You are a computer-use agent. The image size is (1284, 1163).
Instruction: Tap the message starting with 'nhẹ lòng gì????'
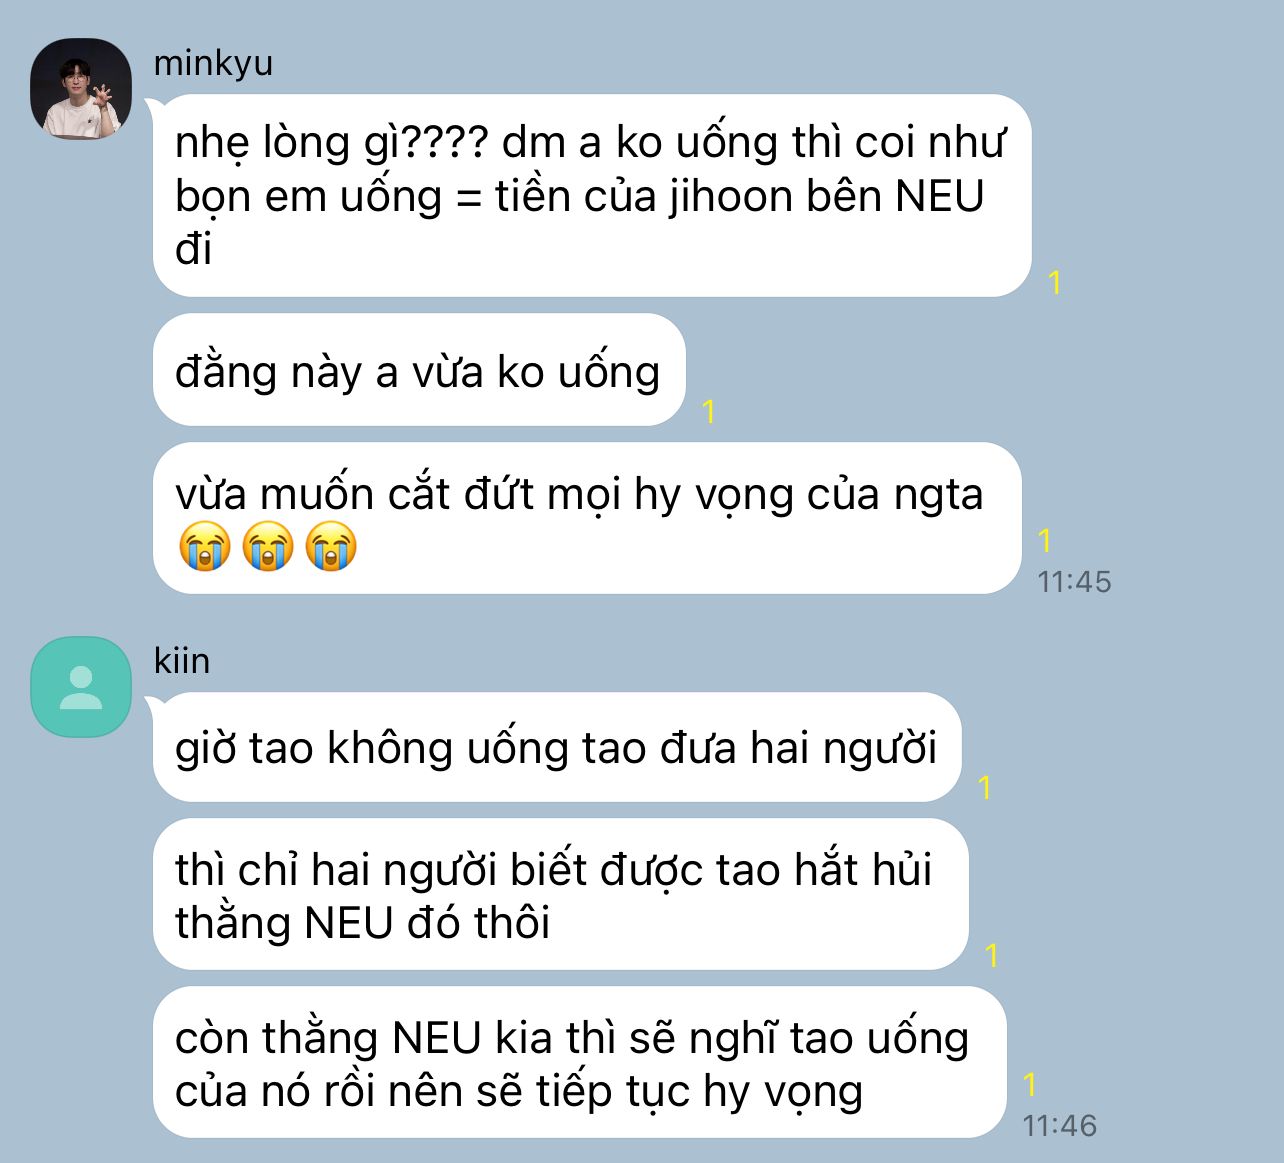(592, 195)
